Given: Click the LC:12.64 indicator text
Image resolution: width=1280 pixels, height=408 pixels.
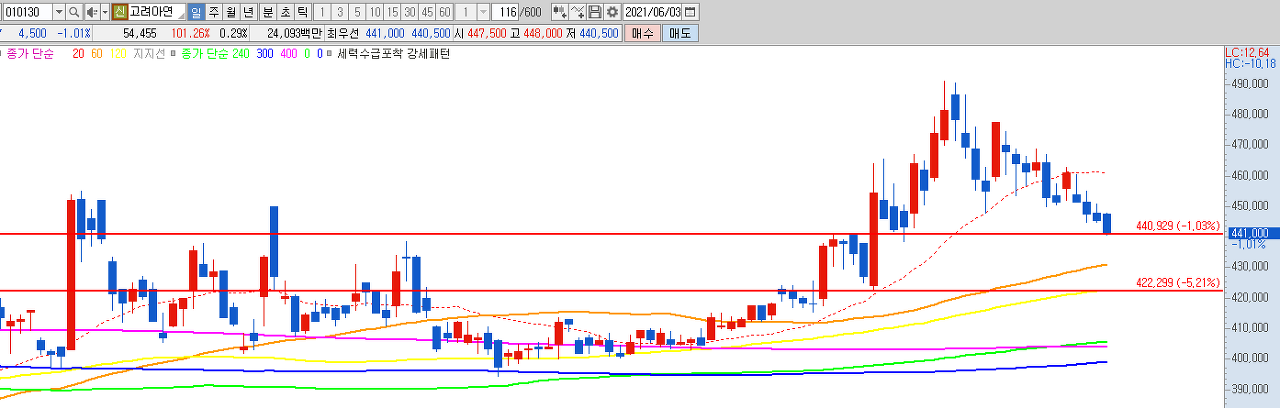Looking at the screenshot, I should tap(1247, 52).
